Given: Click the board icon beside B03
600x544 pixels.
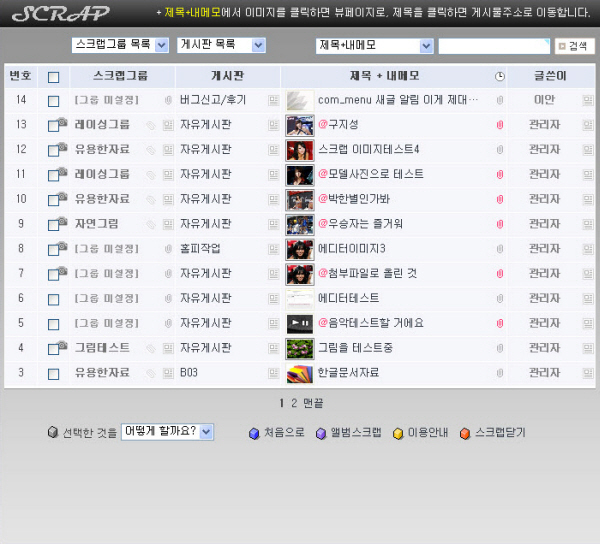Looking at the screenshot, I should coord(273,373).
